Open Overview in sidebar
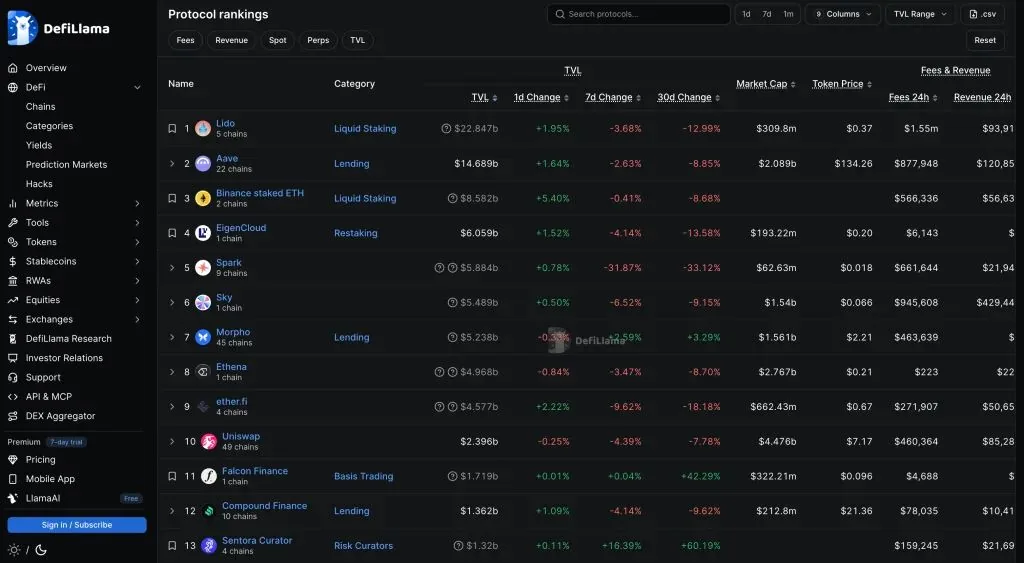 click(46, 68)
